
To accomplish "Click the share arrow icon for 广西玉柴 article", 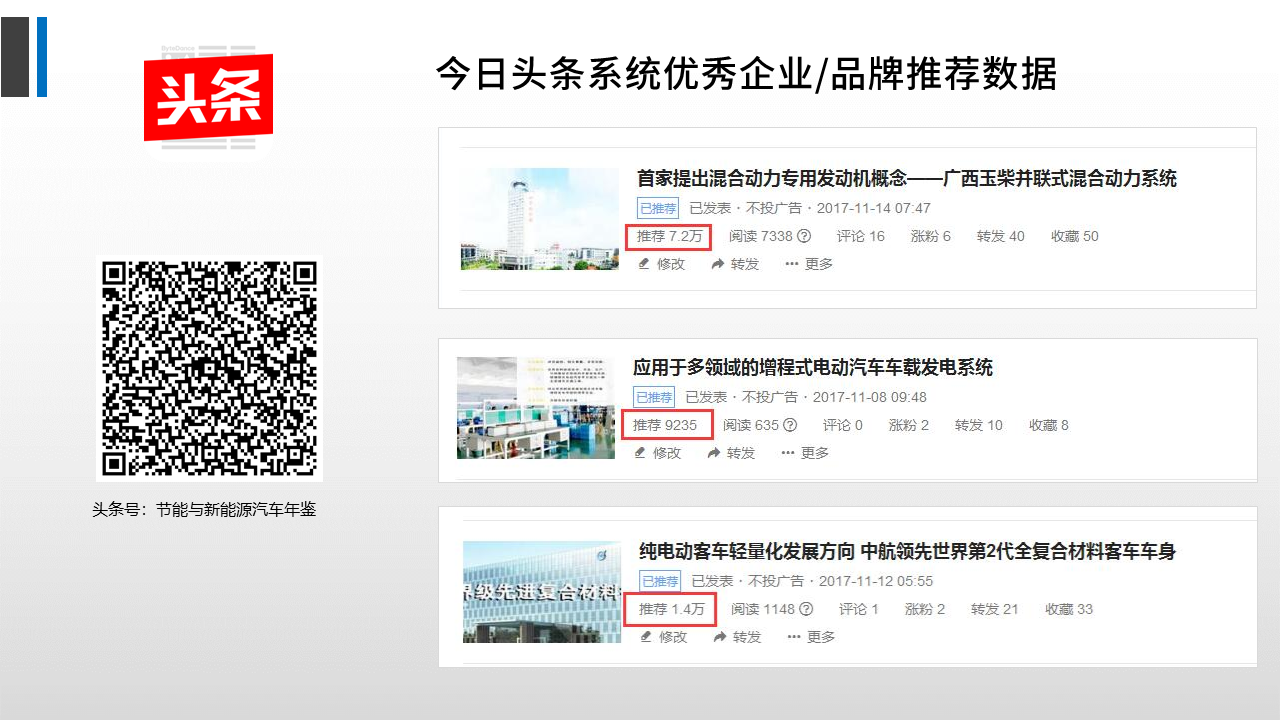I will tap(718, 264).
